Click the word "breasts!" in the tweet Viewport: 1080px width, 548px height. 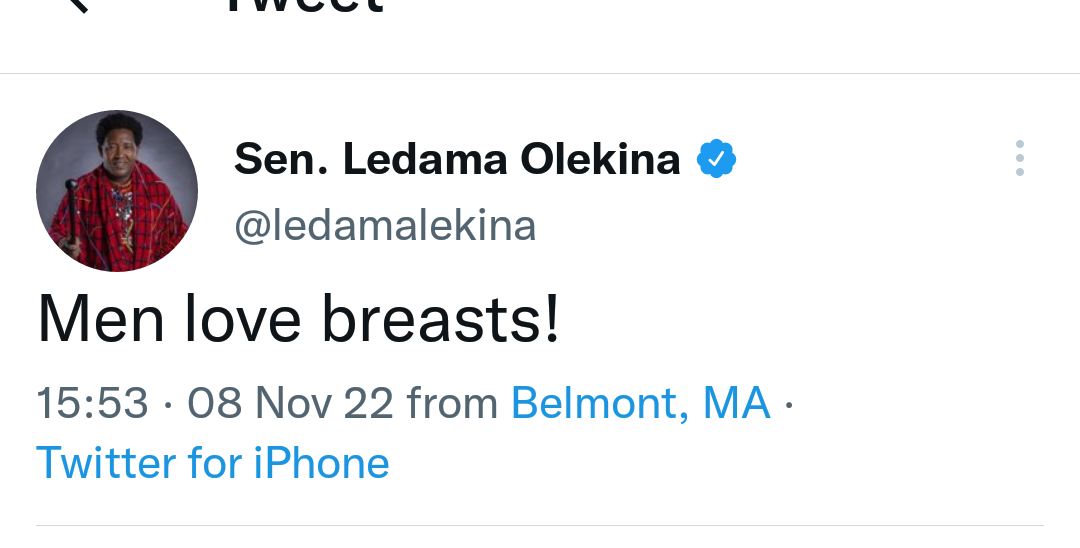[x=441, y=321]
